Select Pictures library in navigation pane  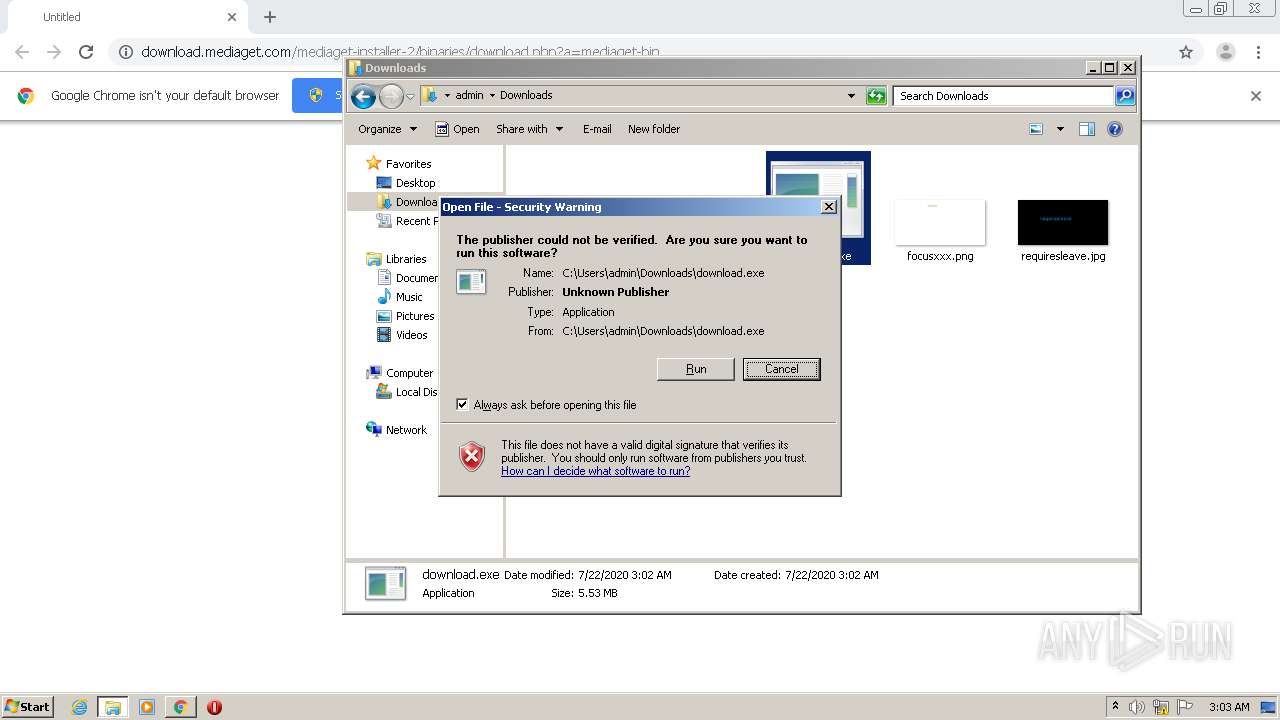click(x=406, y=316)
